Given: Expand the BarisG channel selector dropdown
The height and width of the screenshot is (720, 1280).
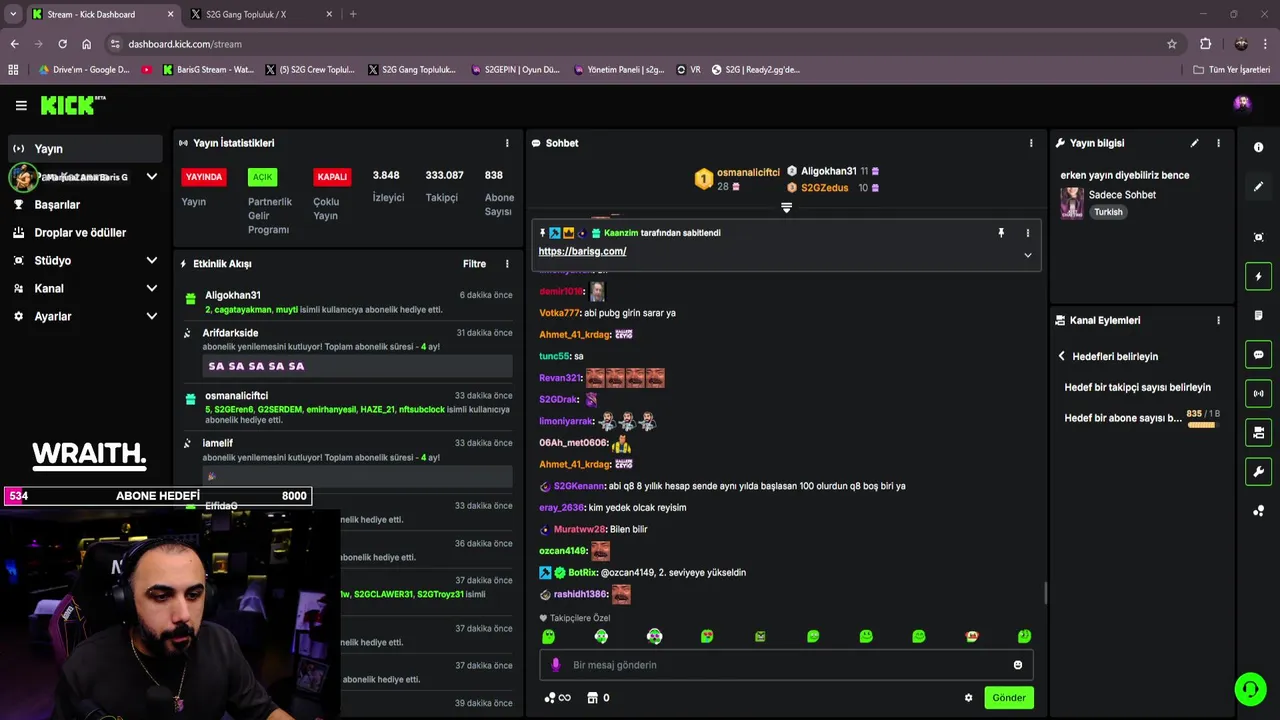Looking at the screenshot, I should 151,177.
